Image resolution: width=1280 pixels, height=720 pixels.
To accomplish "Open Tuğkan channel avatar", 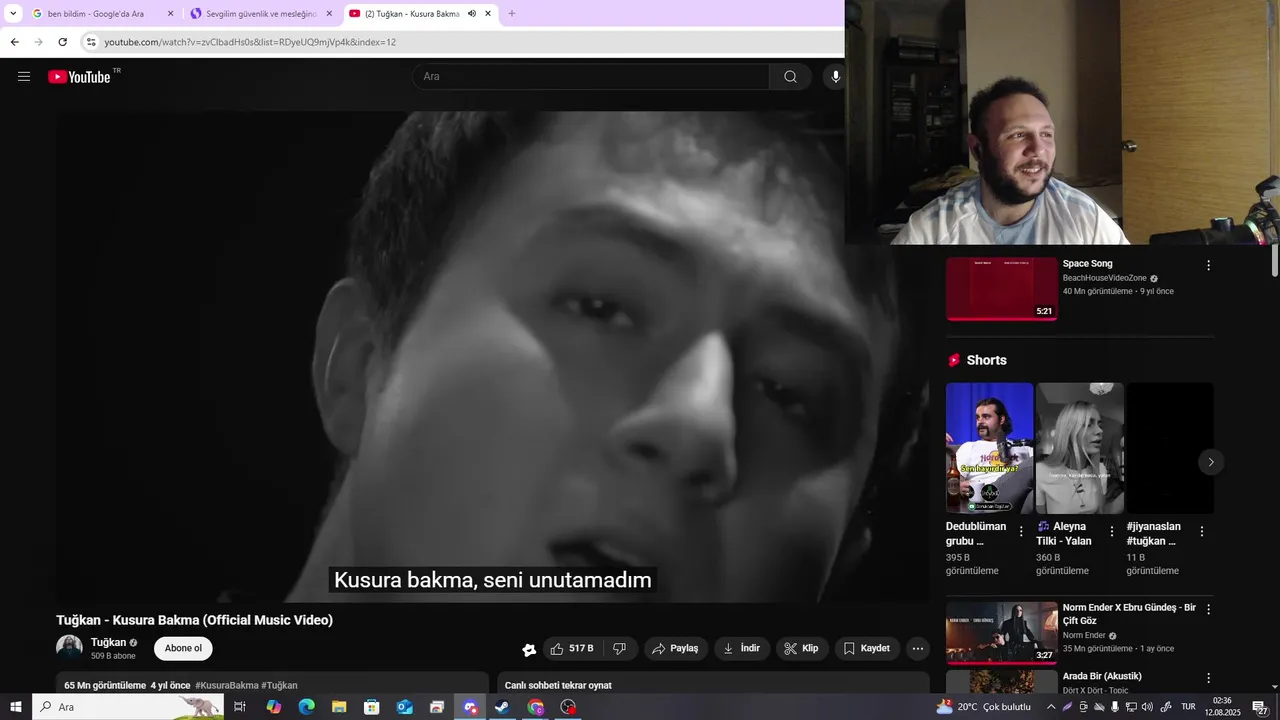I will click(69, 648).
